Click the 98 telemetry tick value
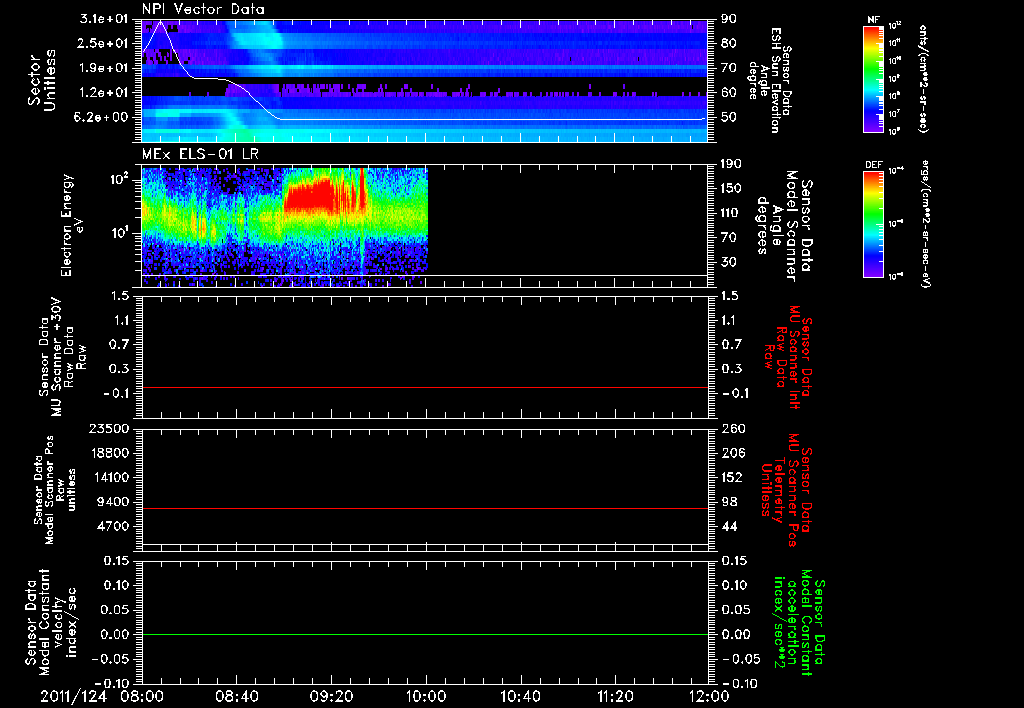Image resolution: width=1024 pixels, height=708 pixels. pyautogui.click(x=729, y=502)
